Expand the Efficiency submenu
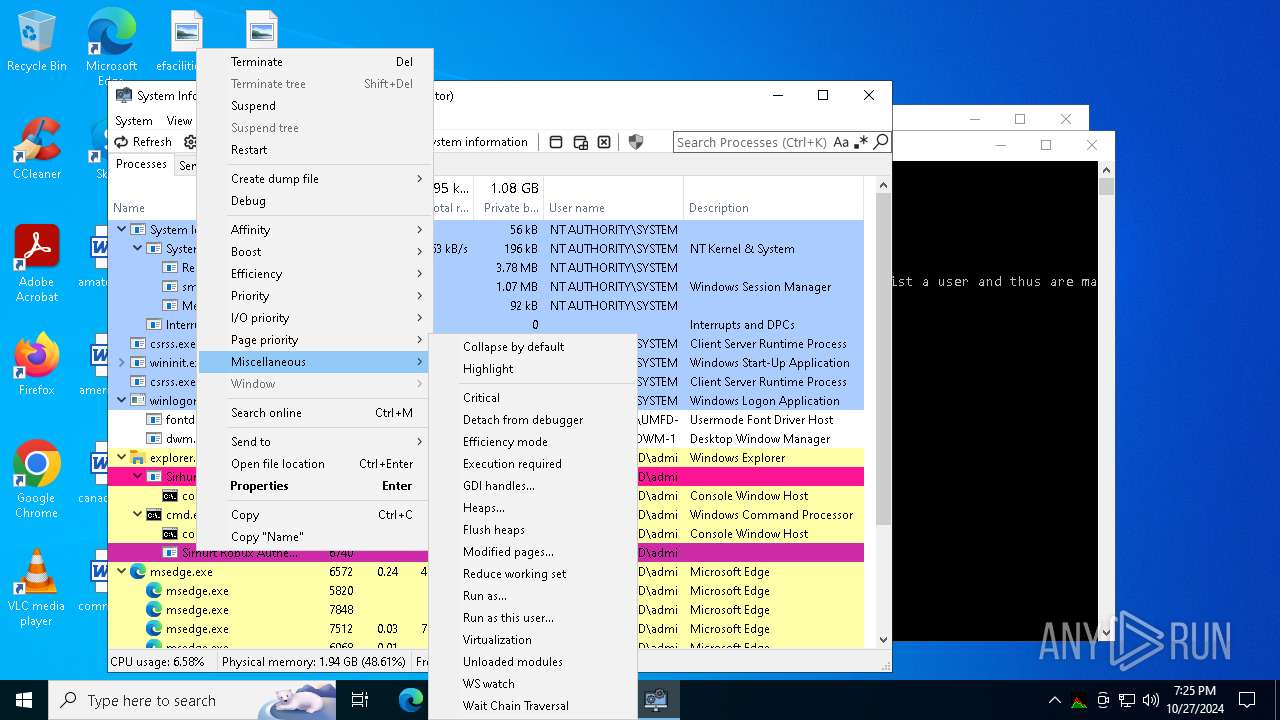Image resolution: width=1280 pixels, height=720 pixels. point(316,274)
